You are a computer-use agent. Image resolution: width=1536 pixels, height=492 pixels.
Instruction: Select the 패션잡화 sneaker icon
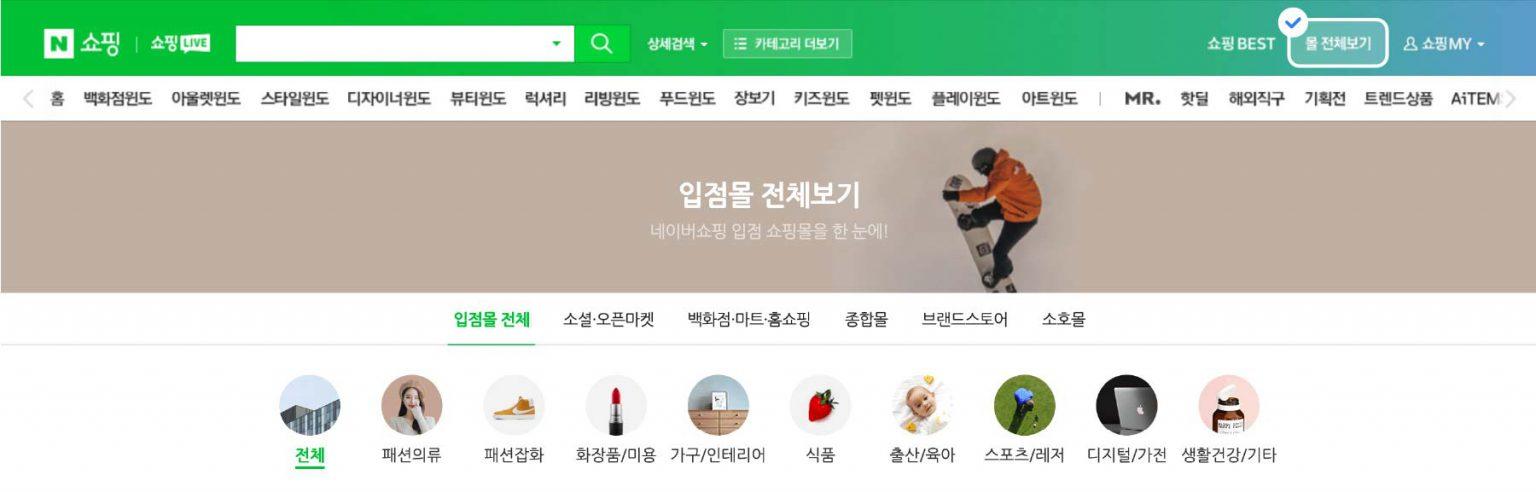(514, 405)
